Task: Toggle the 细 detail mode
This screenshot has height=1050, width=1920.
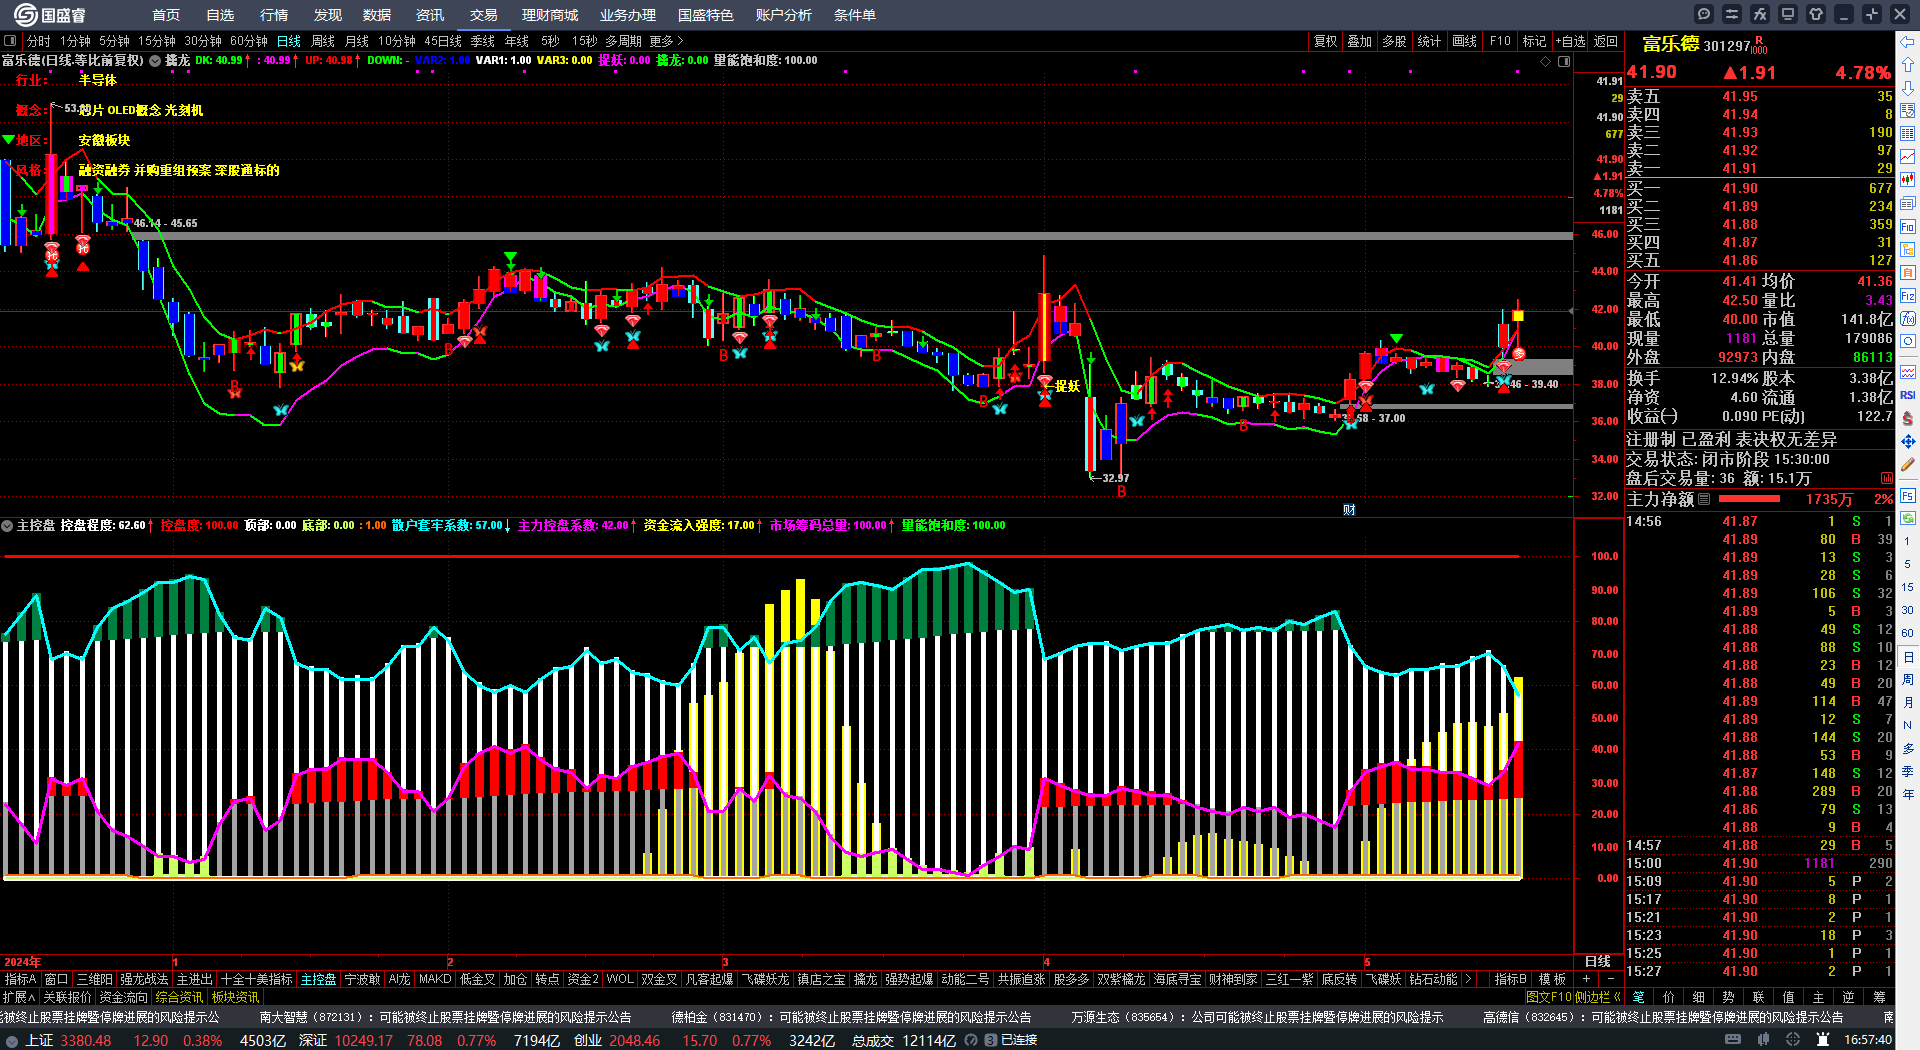Action: click(x=1698, y=997)
